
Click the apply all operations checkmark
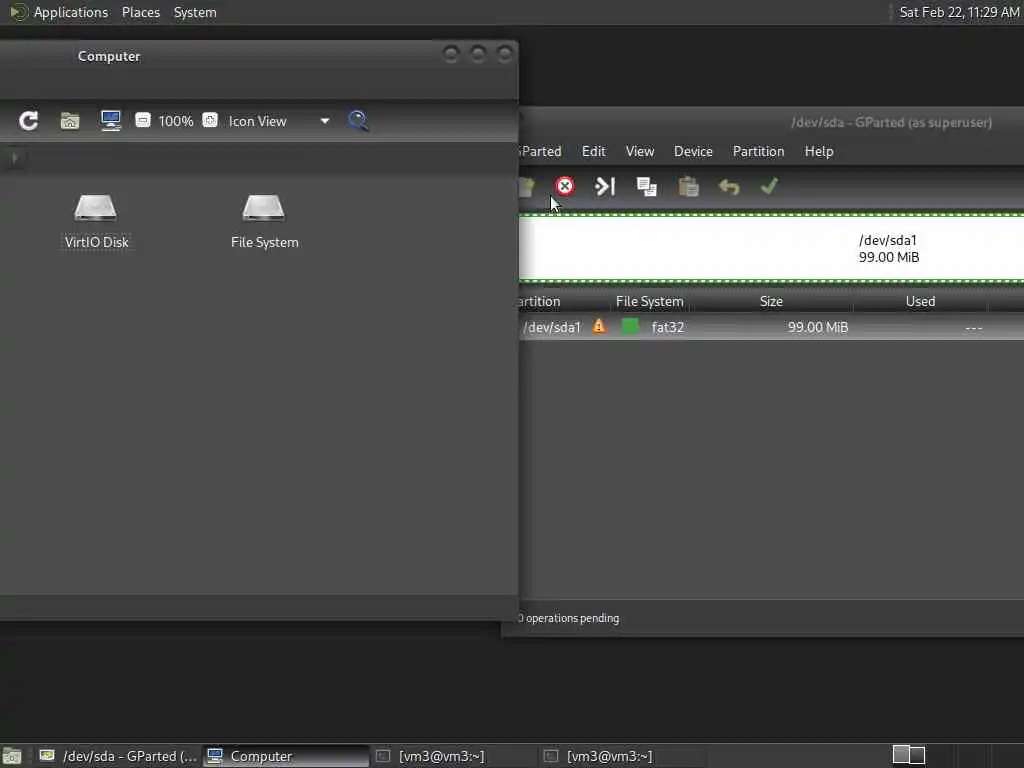(769, 187)
